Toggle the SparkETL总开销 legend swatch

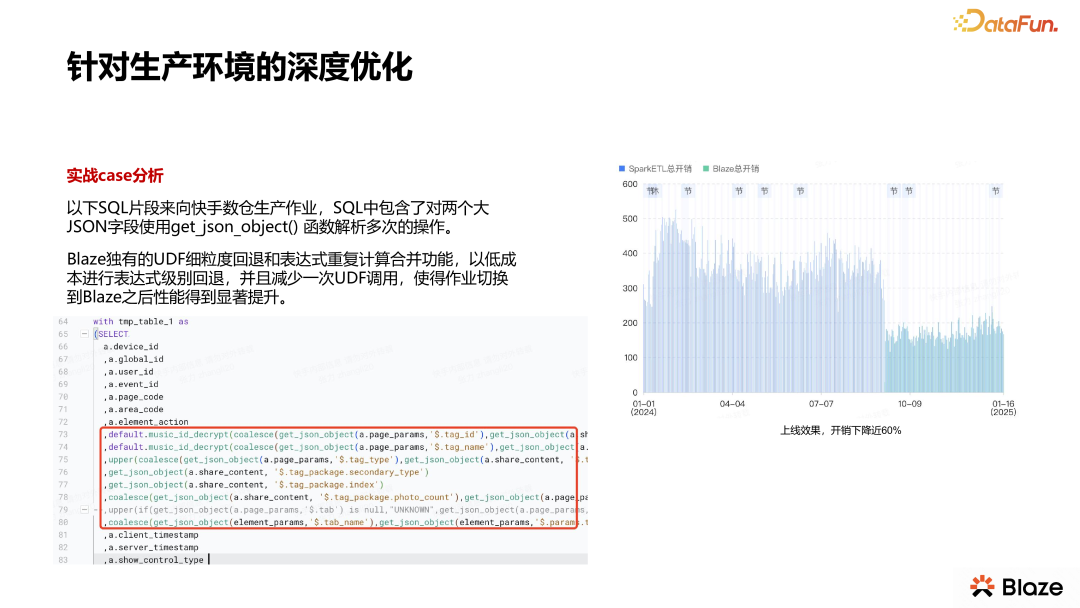click(x=622, y=168)
